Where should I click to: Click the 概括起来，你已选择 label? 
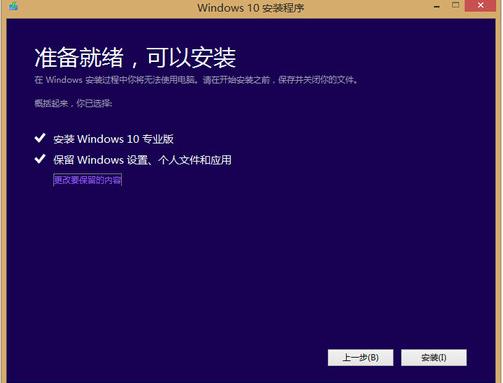pyautogui.click(x=73, y=104)
